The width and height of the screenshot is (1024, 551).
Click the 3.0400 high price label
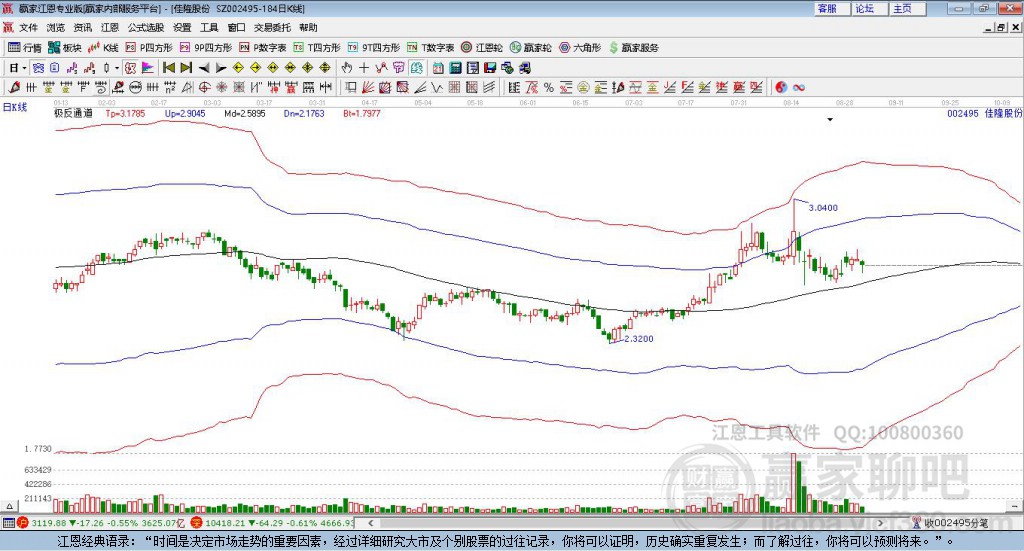pyautogui.click(x=823, y=208)
